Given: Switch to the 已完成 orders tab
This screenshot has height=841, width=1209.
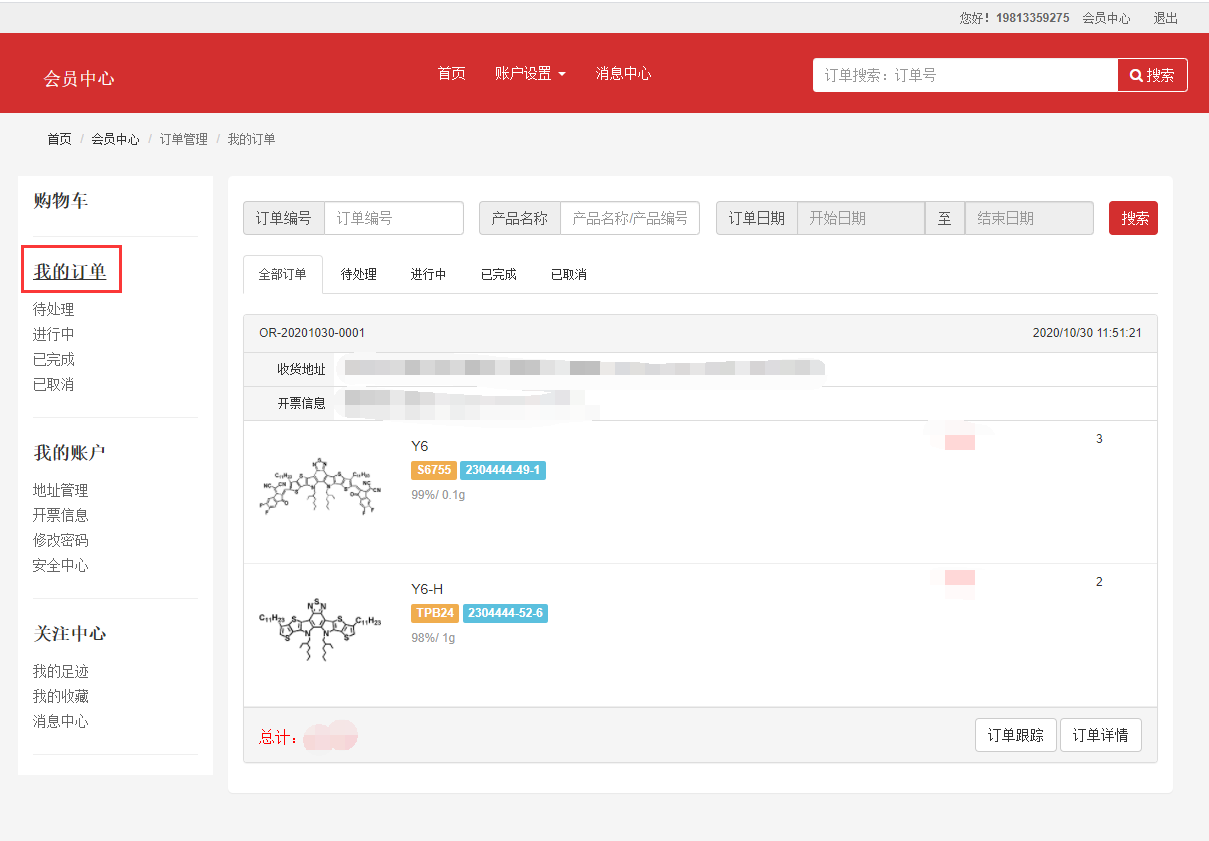Looking at the screenshot, I should point(498,274).
